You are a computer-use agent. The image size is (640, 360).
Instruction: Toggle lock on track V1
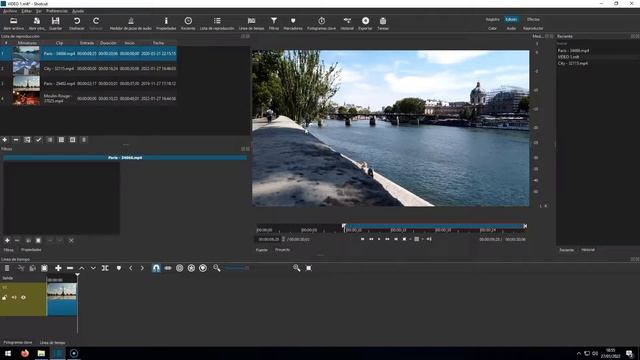[x=4, y=298]
